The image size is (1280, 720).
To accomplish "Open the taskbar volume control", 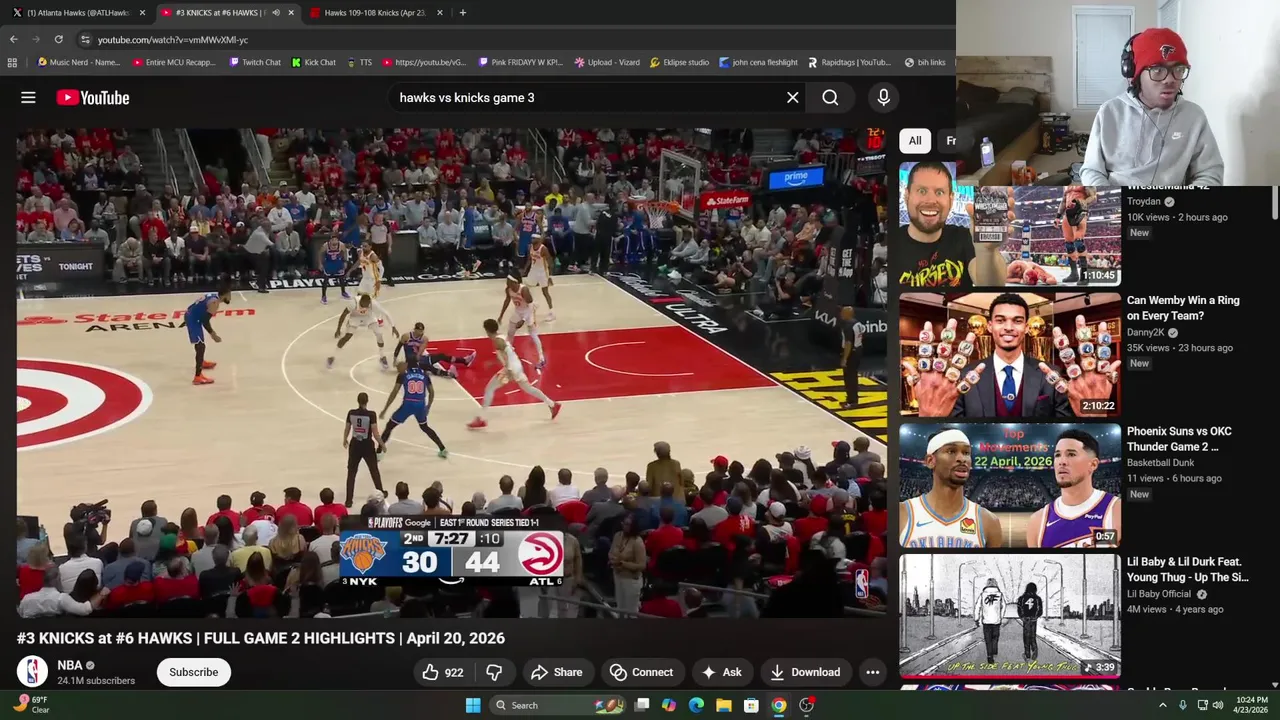I will click(x=1217, y=705).
